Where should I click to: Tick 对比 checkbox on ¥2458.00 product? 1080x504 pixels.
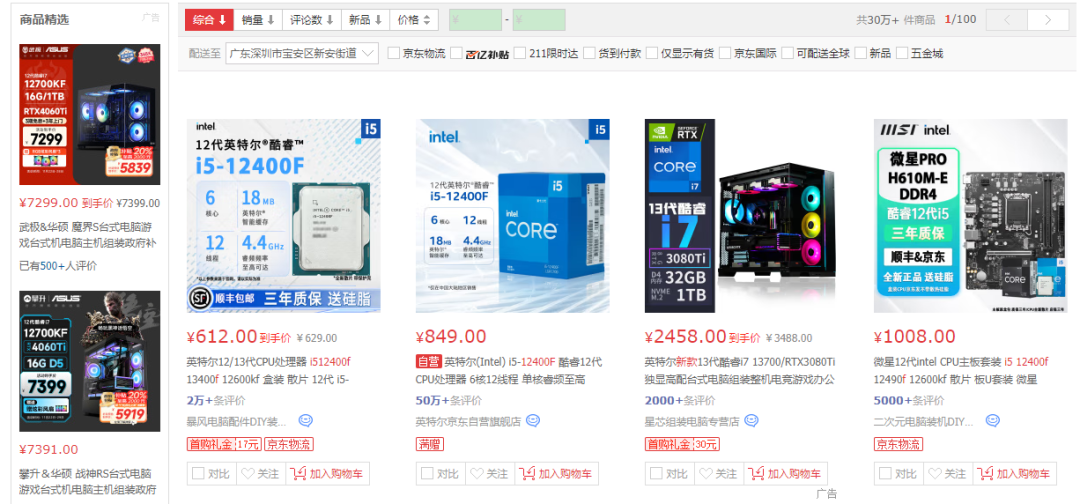(x=657, y=473)
